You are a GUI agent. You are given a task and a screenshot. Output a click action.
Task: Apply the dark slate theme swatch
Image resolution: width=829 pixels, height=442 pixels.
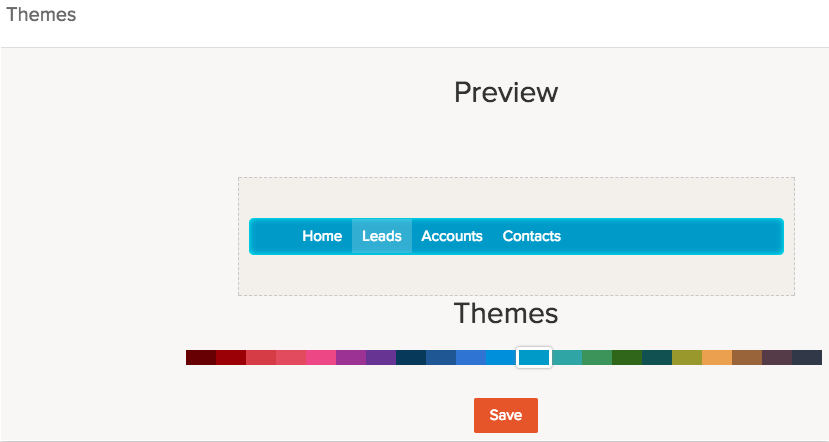[807, 357]
